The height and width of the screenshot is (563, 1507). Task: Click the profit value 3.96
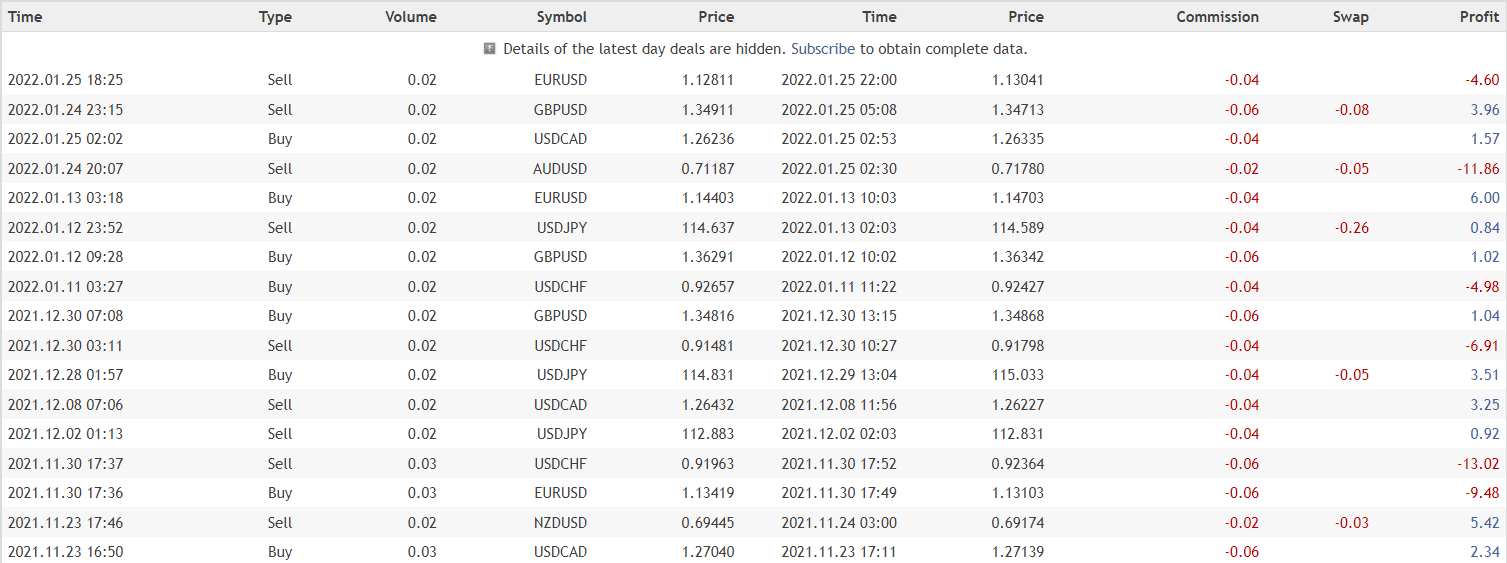coord(1485,110)
